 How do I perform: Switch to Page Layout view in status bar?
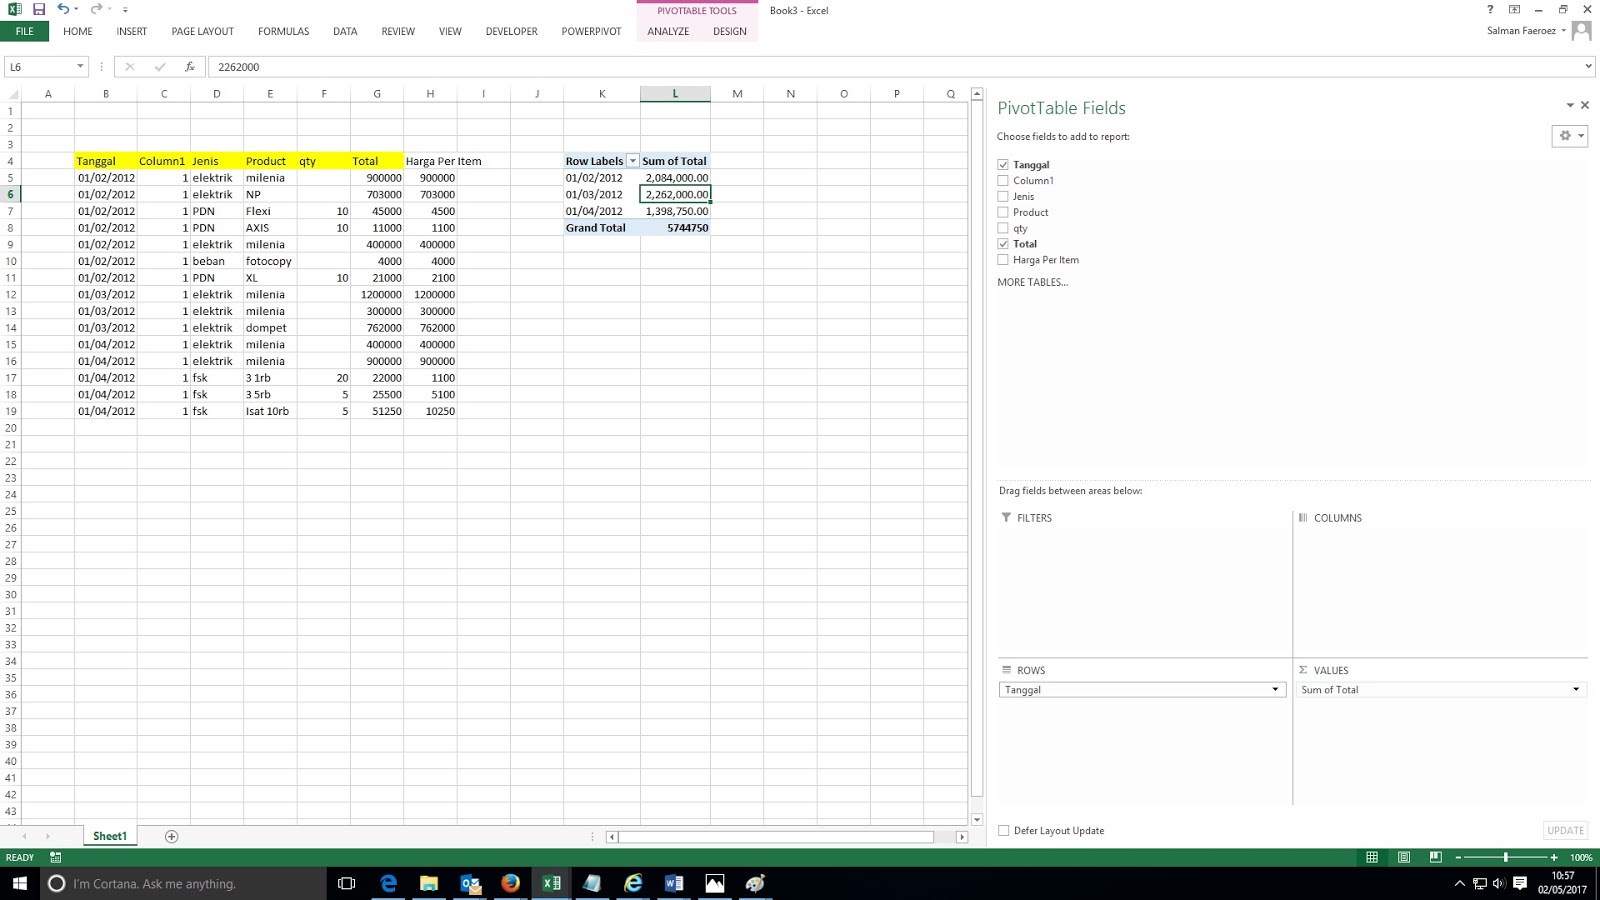pos(1404,858)
